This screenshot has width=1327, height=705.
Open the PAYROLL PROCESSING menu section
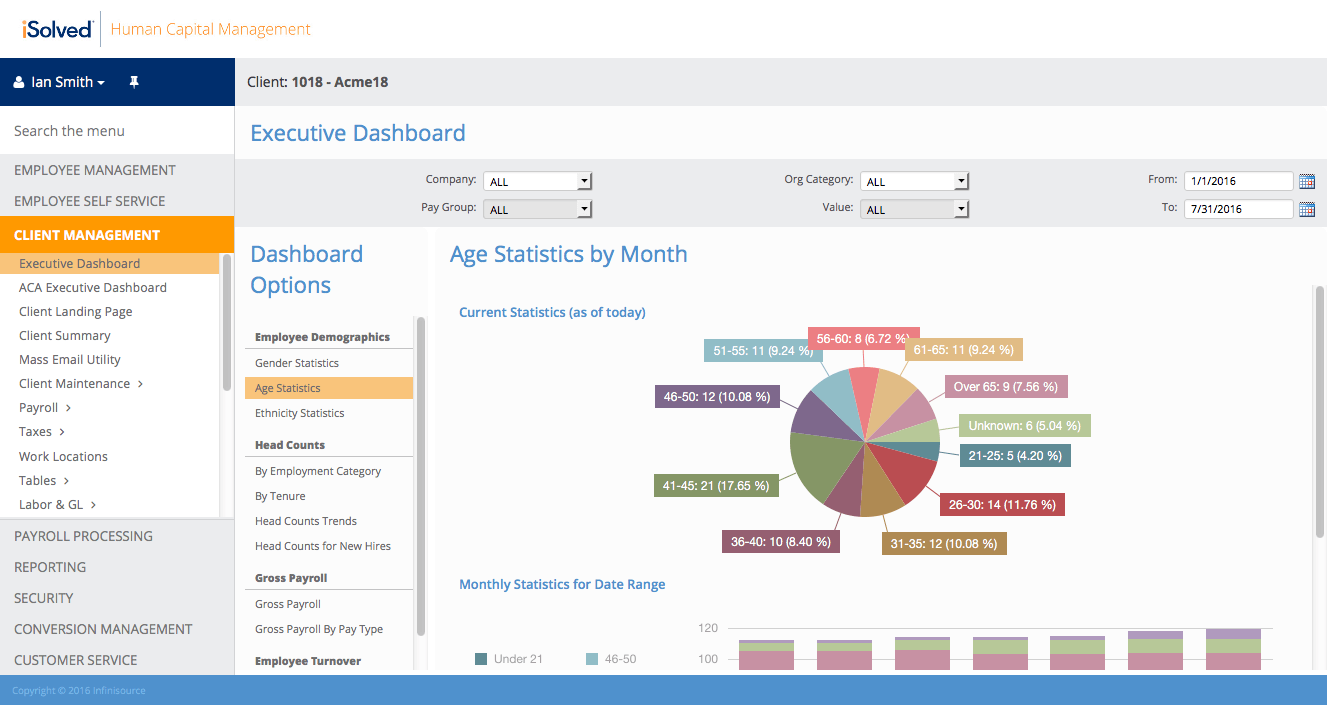click(117, 536)
